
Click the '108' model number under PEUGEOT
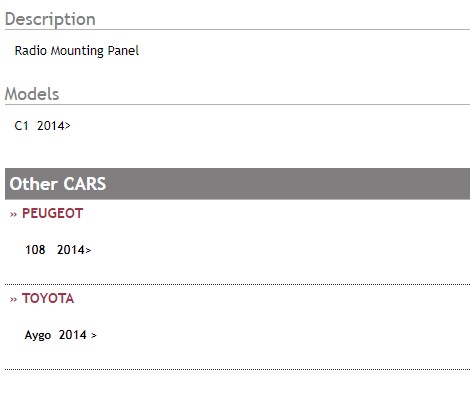35,250
